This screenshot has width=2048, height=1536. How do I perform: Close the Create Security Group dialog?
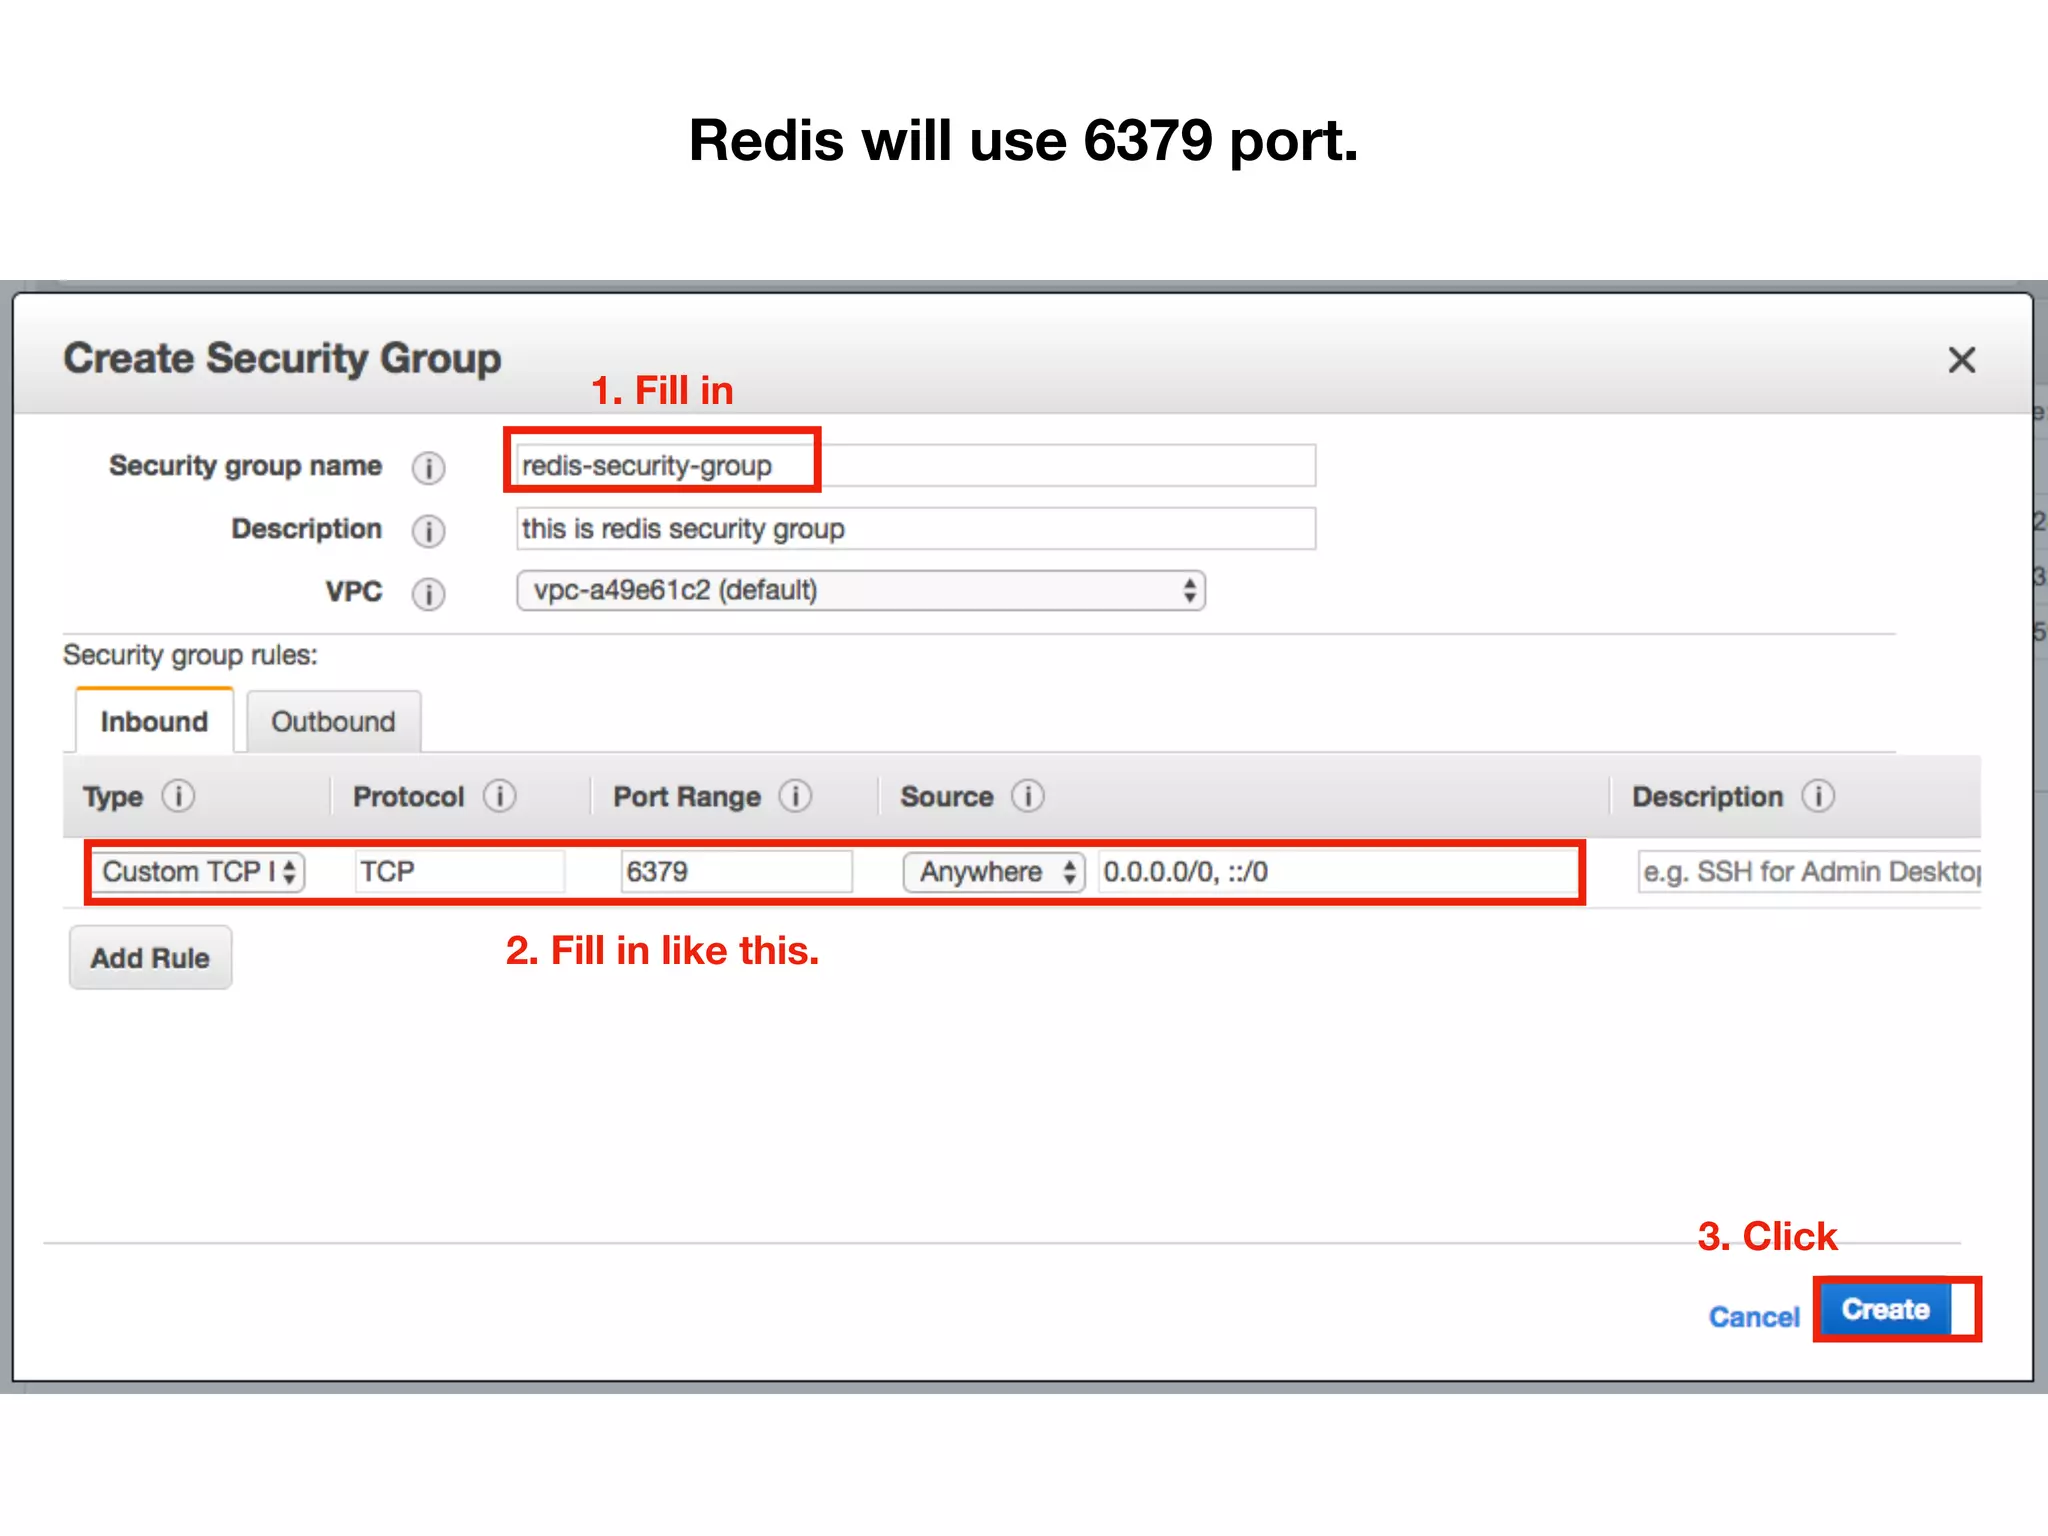coord(1962,360)
